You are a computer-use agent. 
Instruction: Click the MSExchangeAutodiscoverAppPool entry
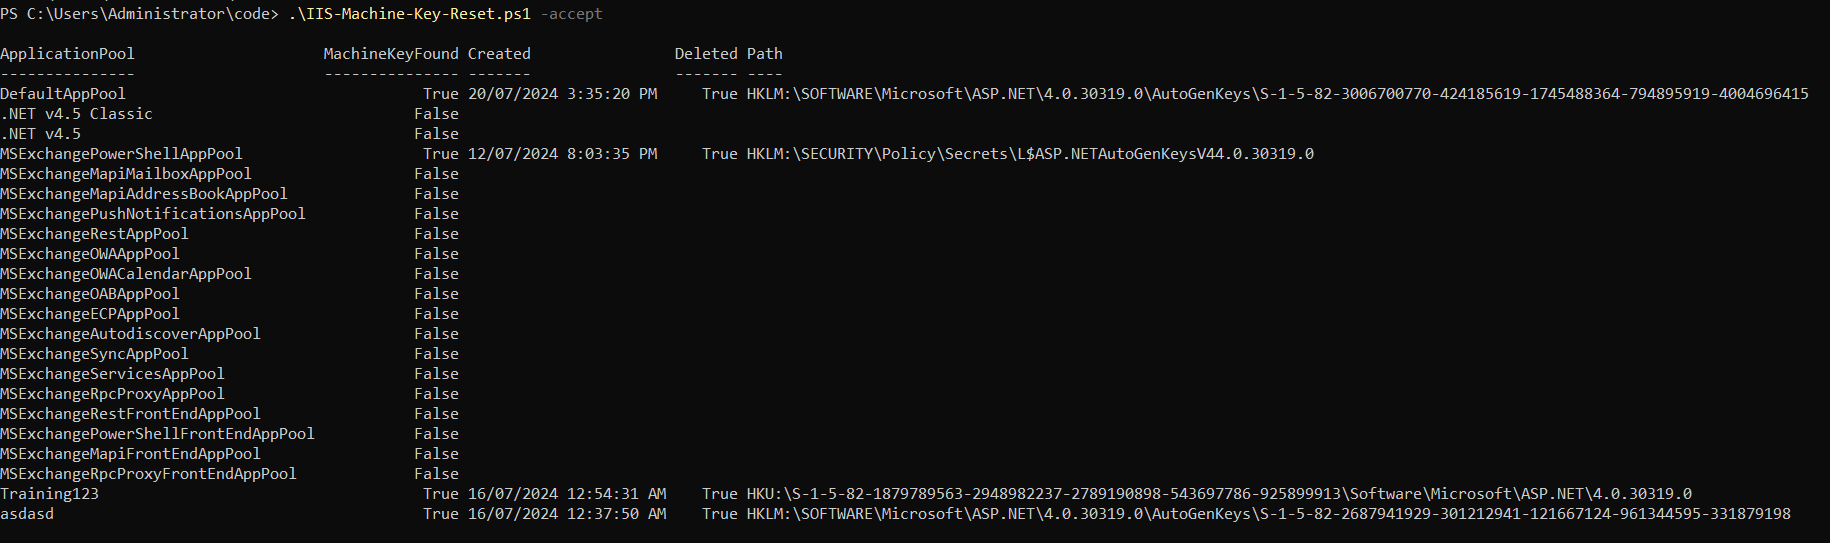click(x=130, y=334)
